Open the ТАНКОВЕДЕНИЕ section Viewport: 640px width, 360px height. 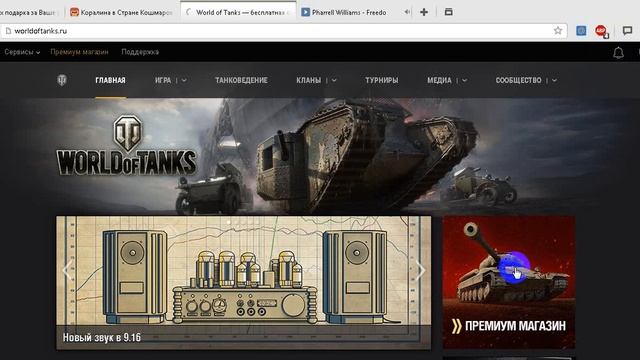241,80
